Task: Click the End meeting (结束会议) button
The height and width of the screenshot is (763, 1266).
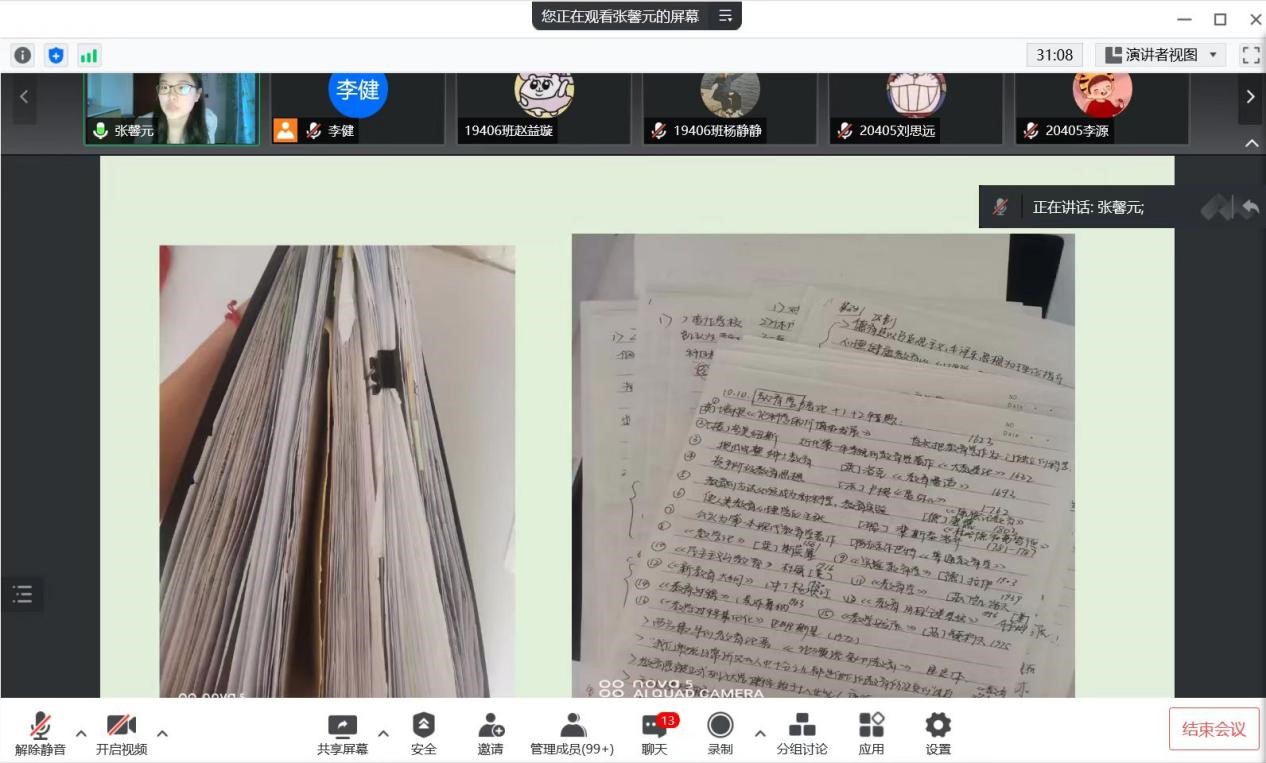Action: click(1213, 729)
